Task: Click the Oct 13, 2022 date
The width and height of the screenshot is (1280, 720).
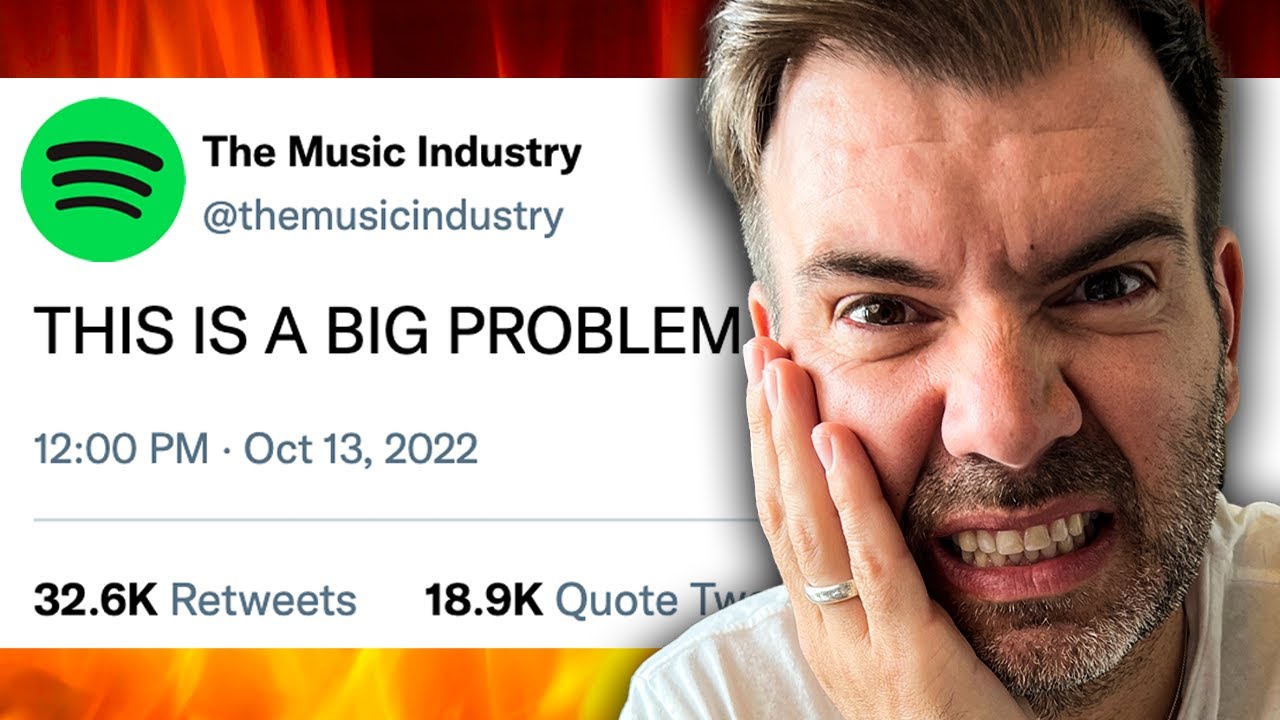Action: coord(361,450)
